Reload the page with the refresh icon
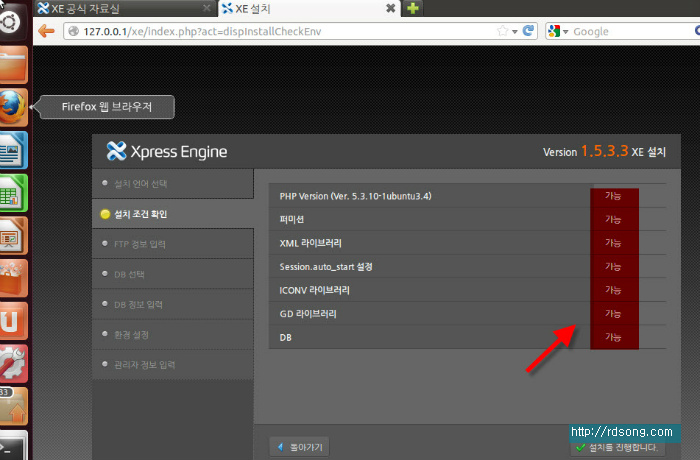 [528, 31]
